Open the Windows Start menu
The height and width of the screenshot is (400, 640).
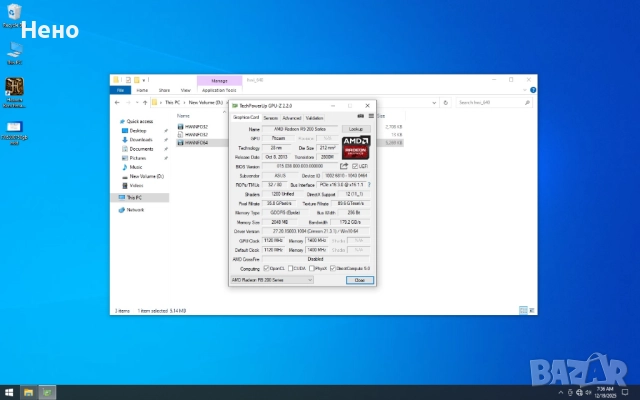pyautogui.click(x=8, y=392)
